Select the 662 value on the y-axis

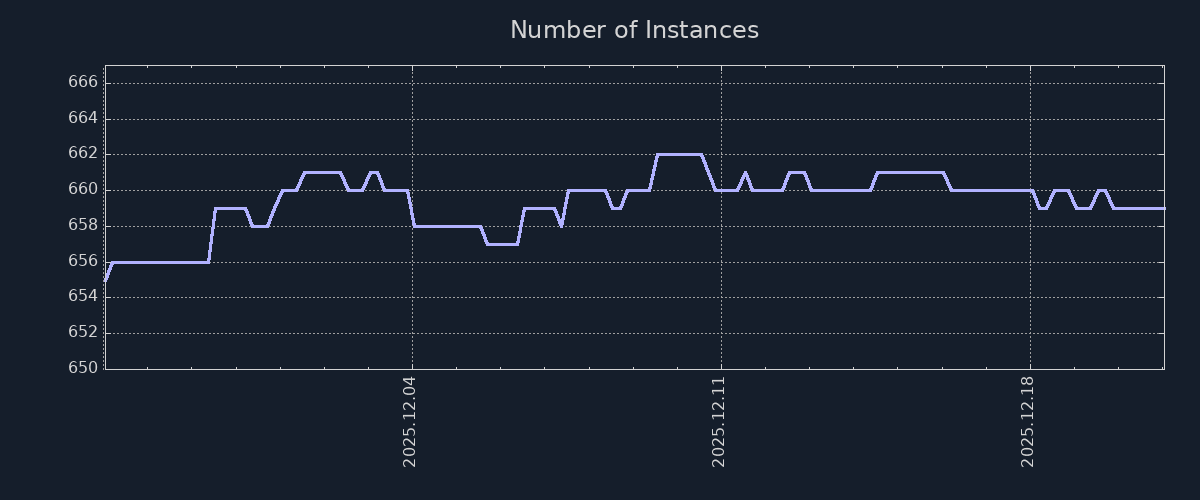[83, 153]
